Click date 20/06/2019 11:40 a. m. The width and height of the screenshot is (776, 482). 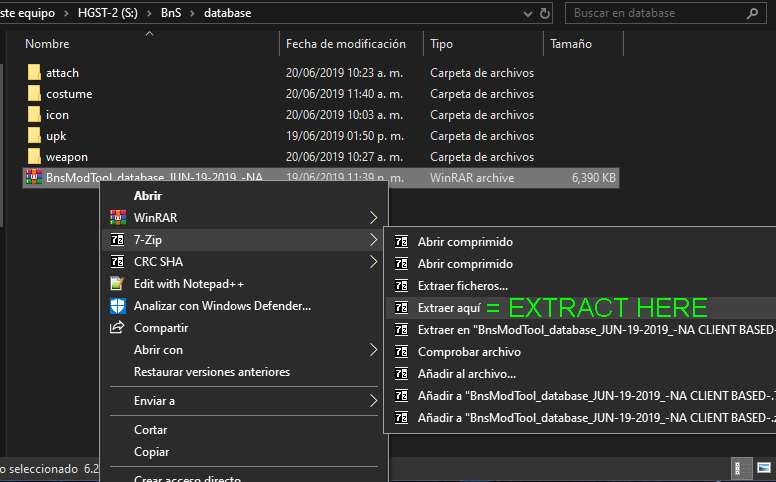pyautogui.click(x=344, y=94)
